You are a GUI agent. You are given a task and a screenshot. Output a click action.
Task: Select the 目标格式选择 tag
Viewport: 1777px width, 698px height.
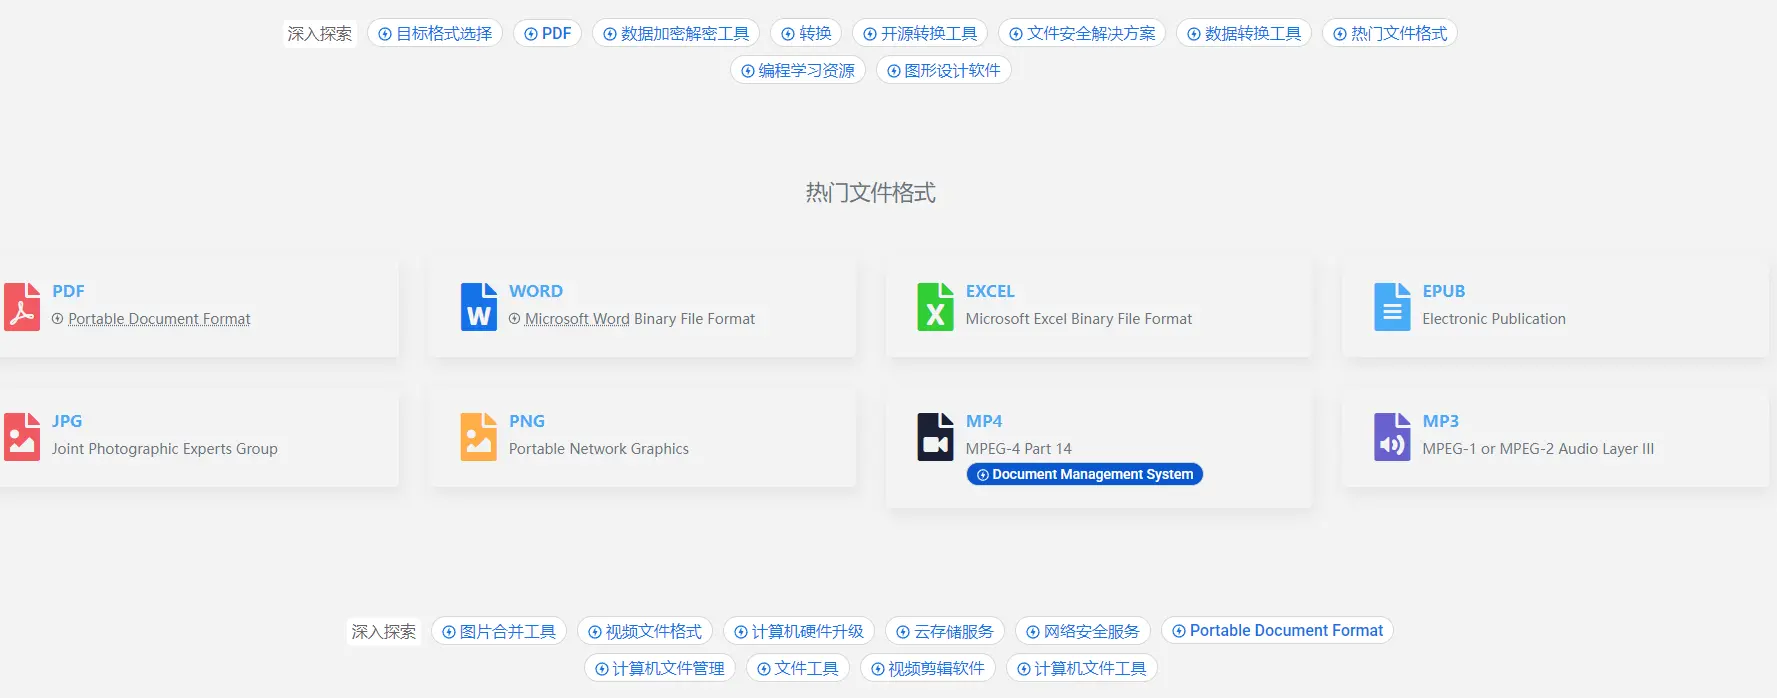point(435,33)
